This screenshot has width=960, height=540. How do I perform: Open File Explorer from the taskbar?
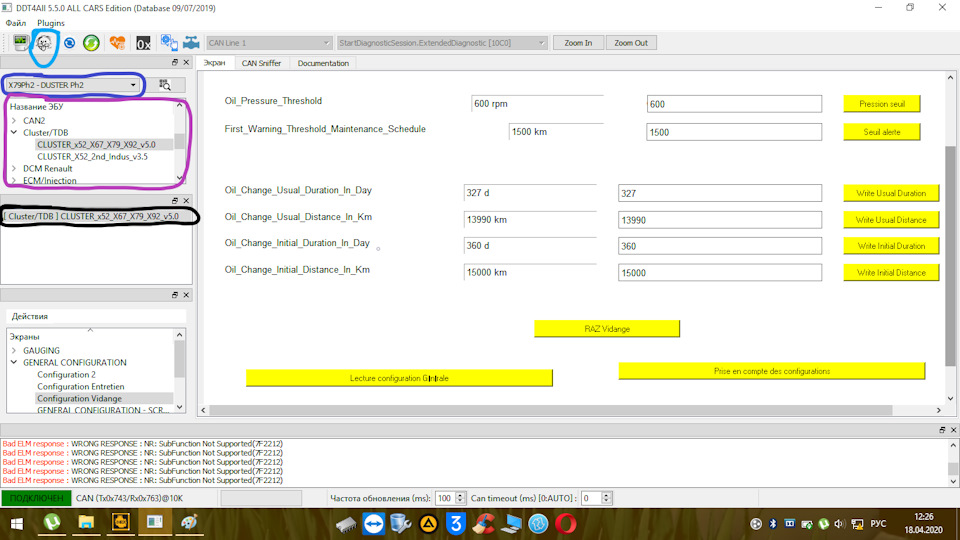tap(86, 523)
